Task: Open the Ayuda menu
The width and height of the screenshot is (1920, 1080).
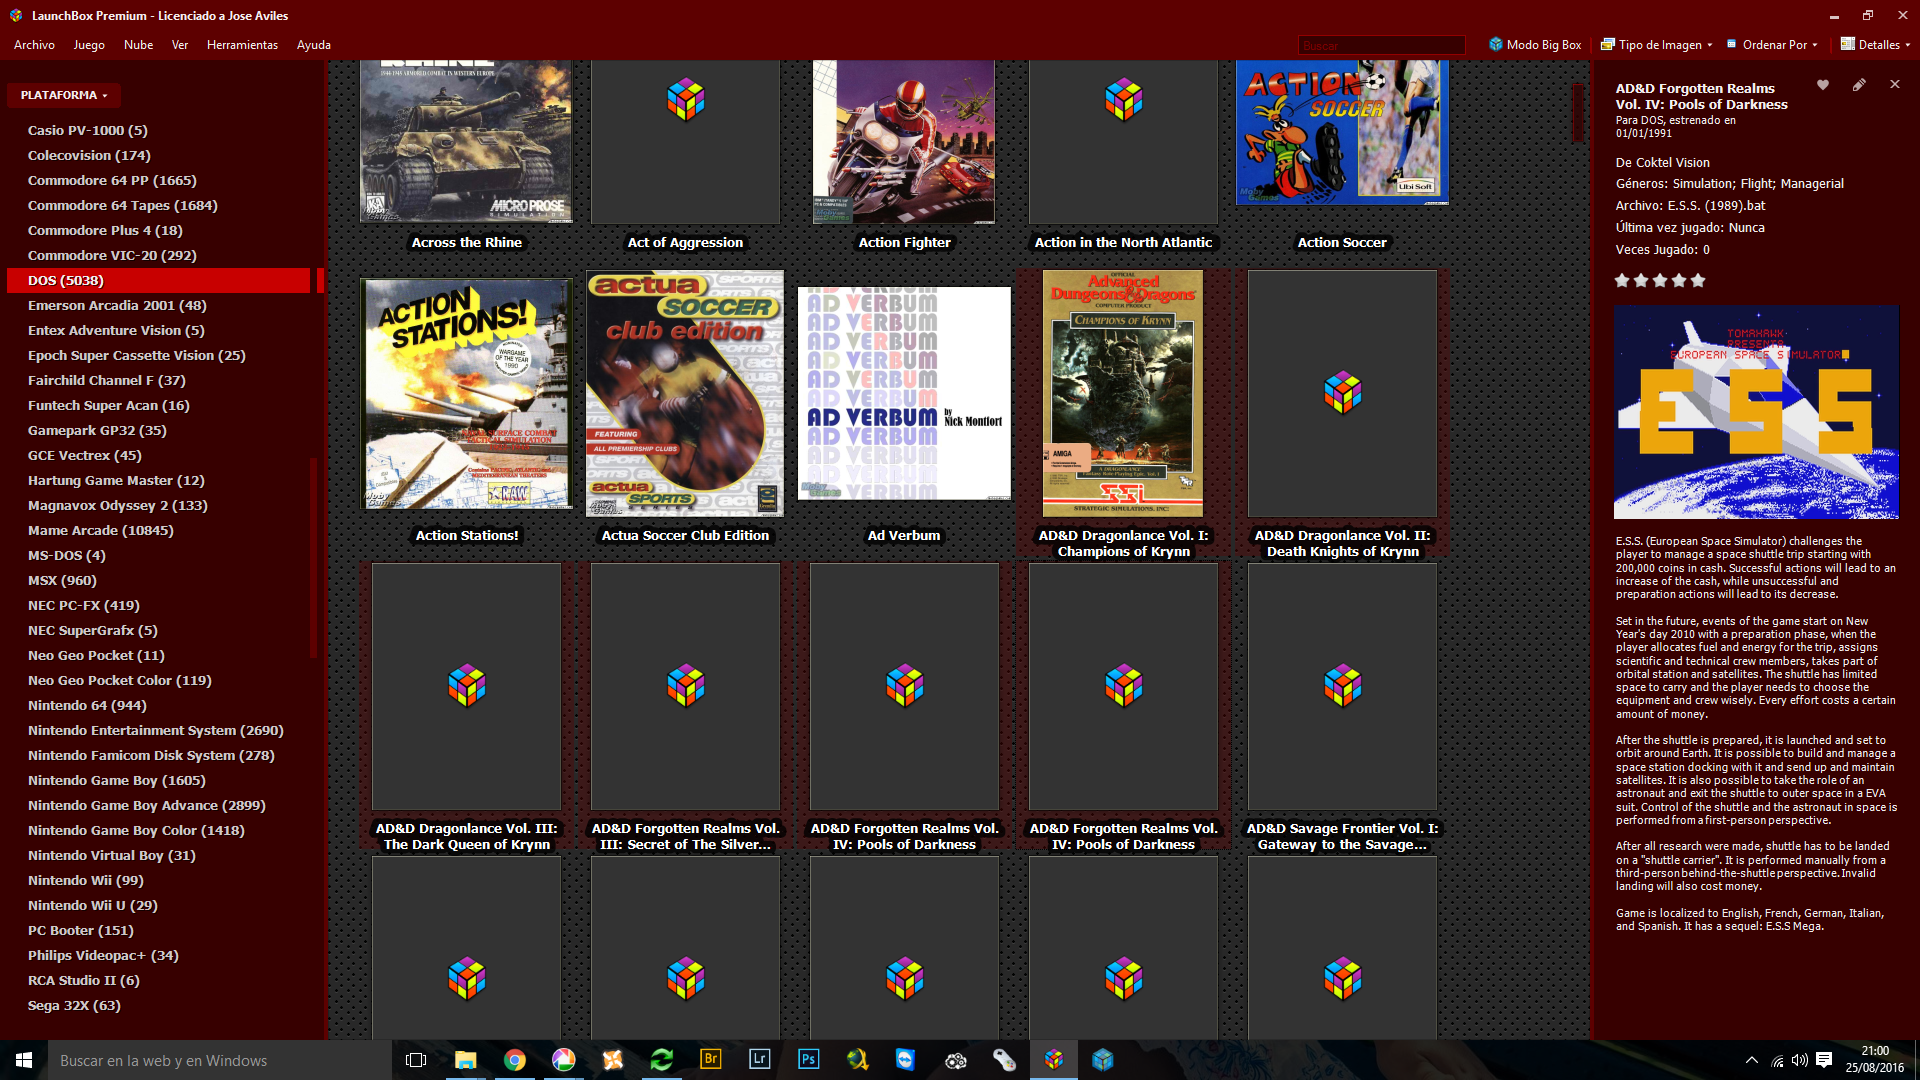Action: 313,45
